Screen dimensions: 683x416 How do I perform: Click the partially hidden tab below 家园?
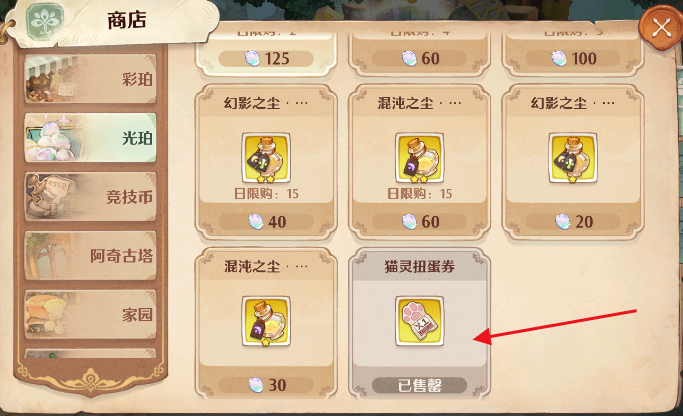point(90,353)
